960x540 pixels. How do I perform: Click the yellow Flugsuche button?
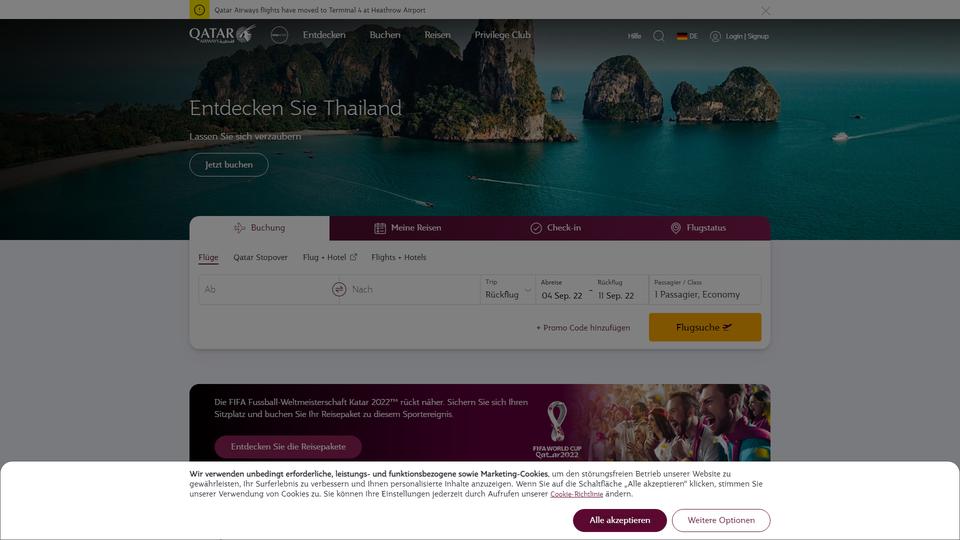pos(705,327)
